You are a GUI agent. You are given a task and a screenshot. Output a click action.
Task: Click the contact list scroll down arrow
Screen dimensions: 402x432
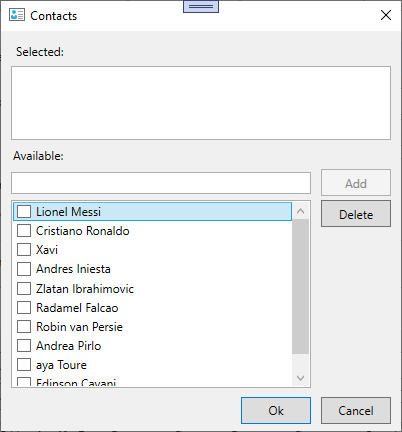[300, 378]
